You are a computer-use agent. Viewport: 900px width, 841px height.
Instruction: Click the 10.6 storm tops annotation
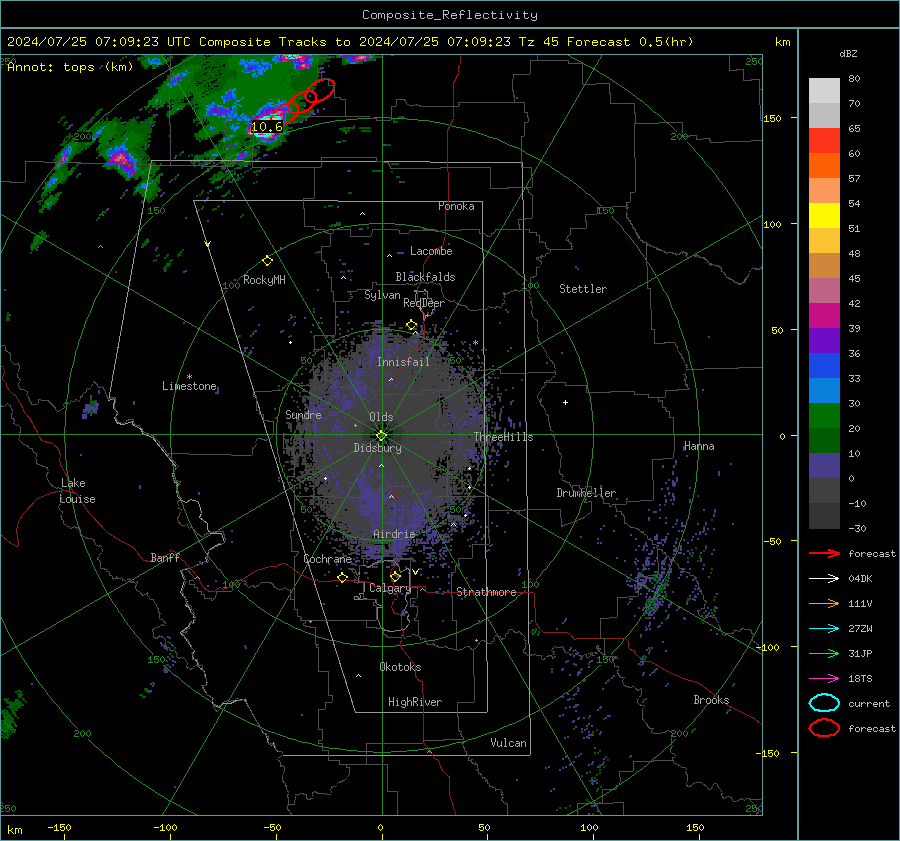pyautogui.click(x=267, y=127)
